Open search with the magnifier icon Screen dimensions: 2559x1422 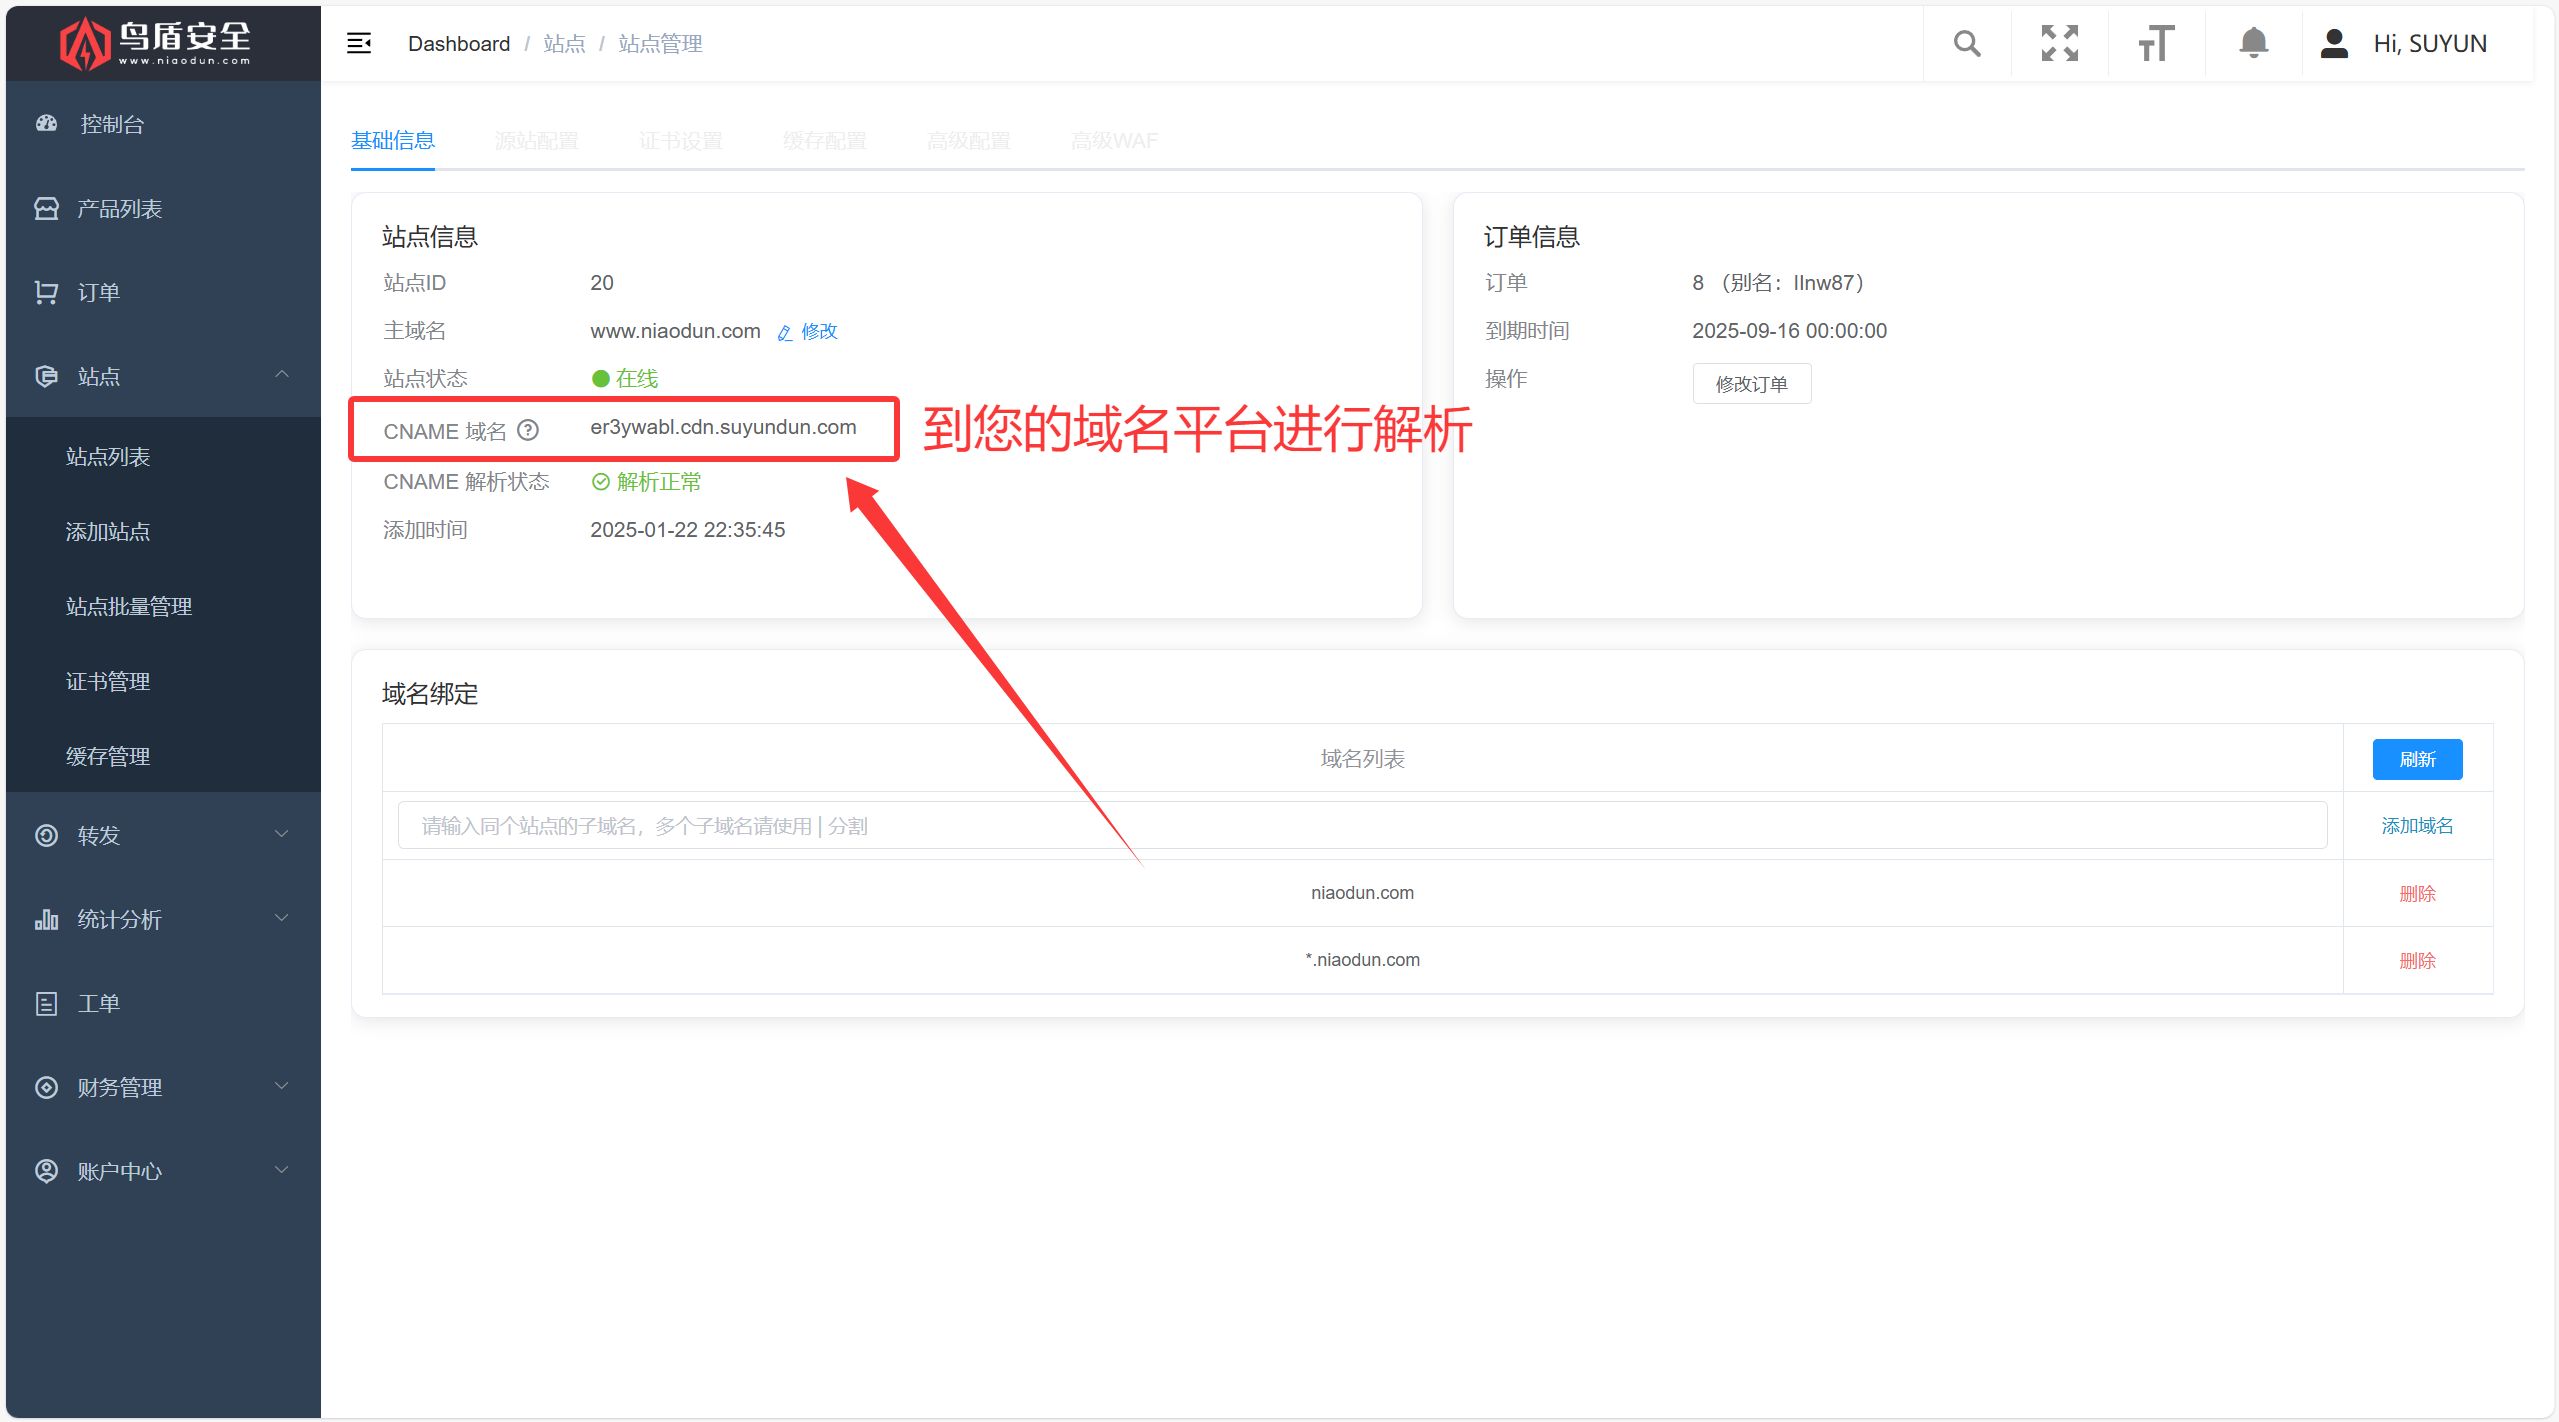1966,43
